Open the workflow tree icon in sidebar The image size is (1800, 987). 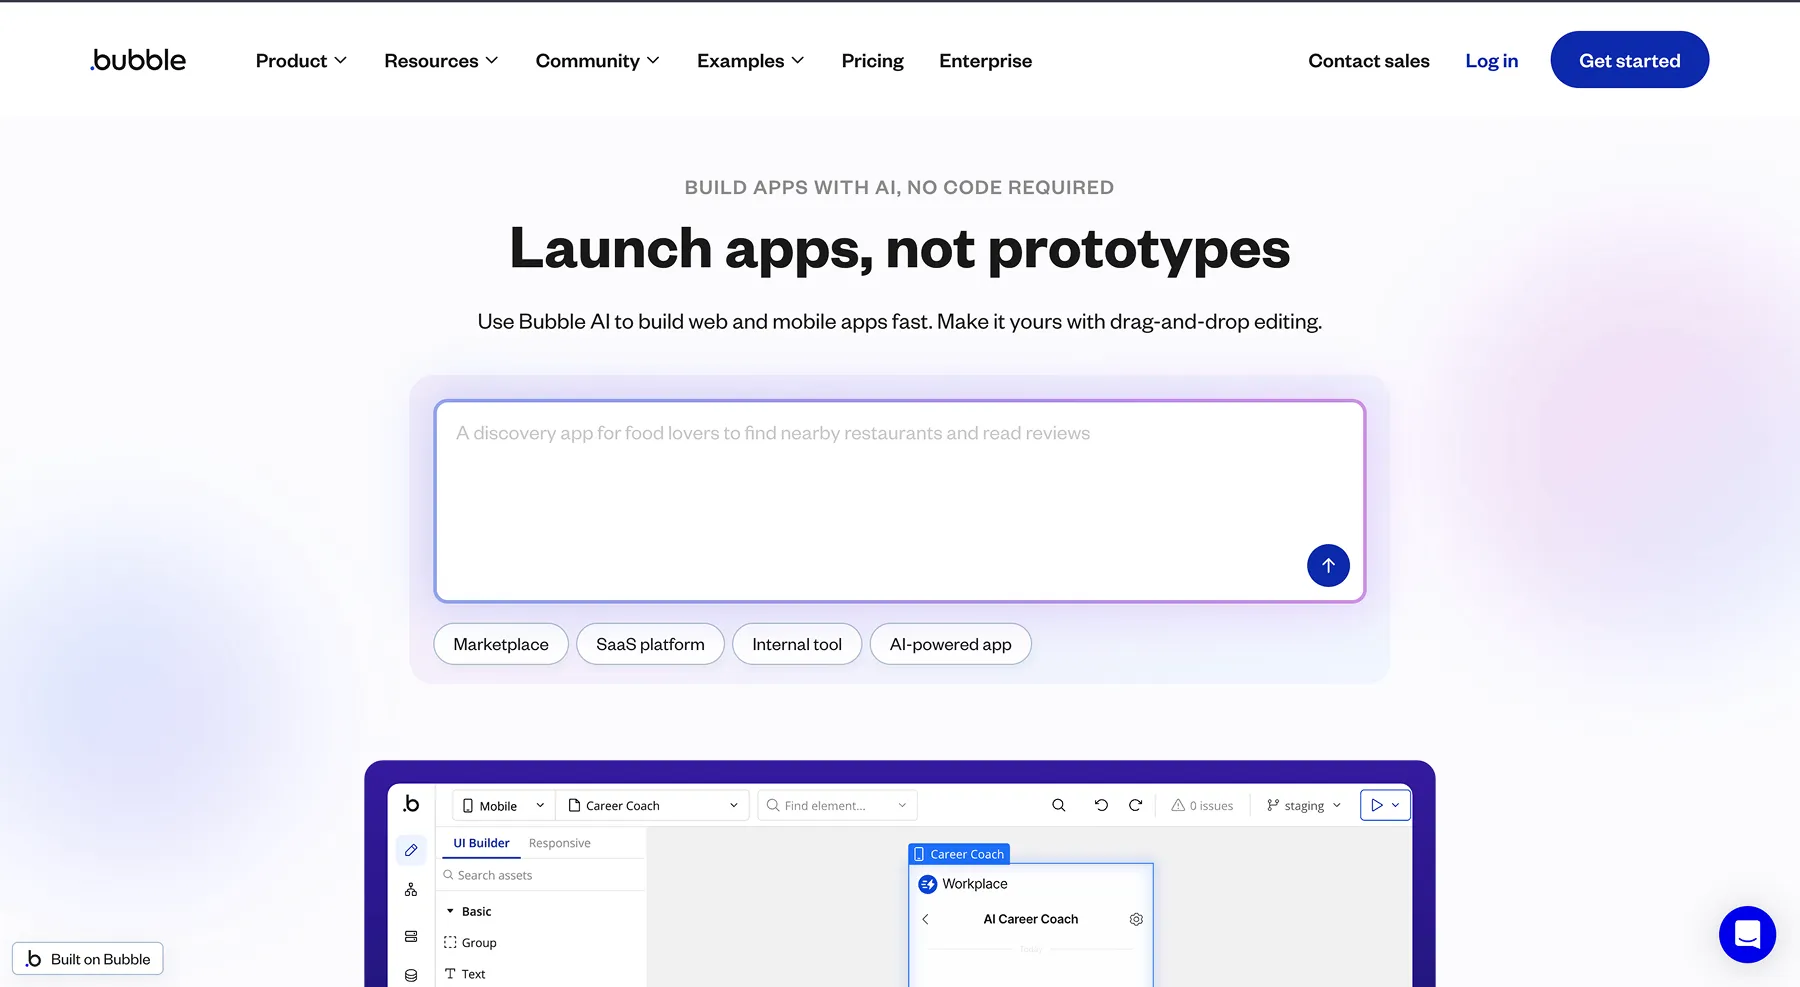(411, 890)
